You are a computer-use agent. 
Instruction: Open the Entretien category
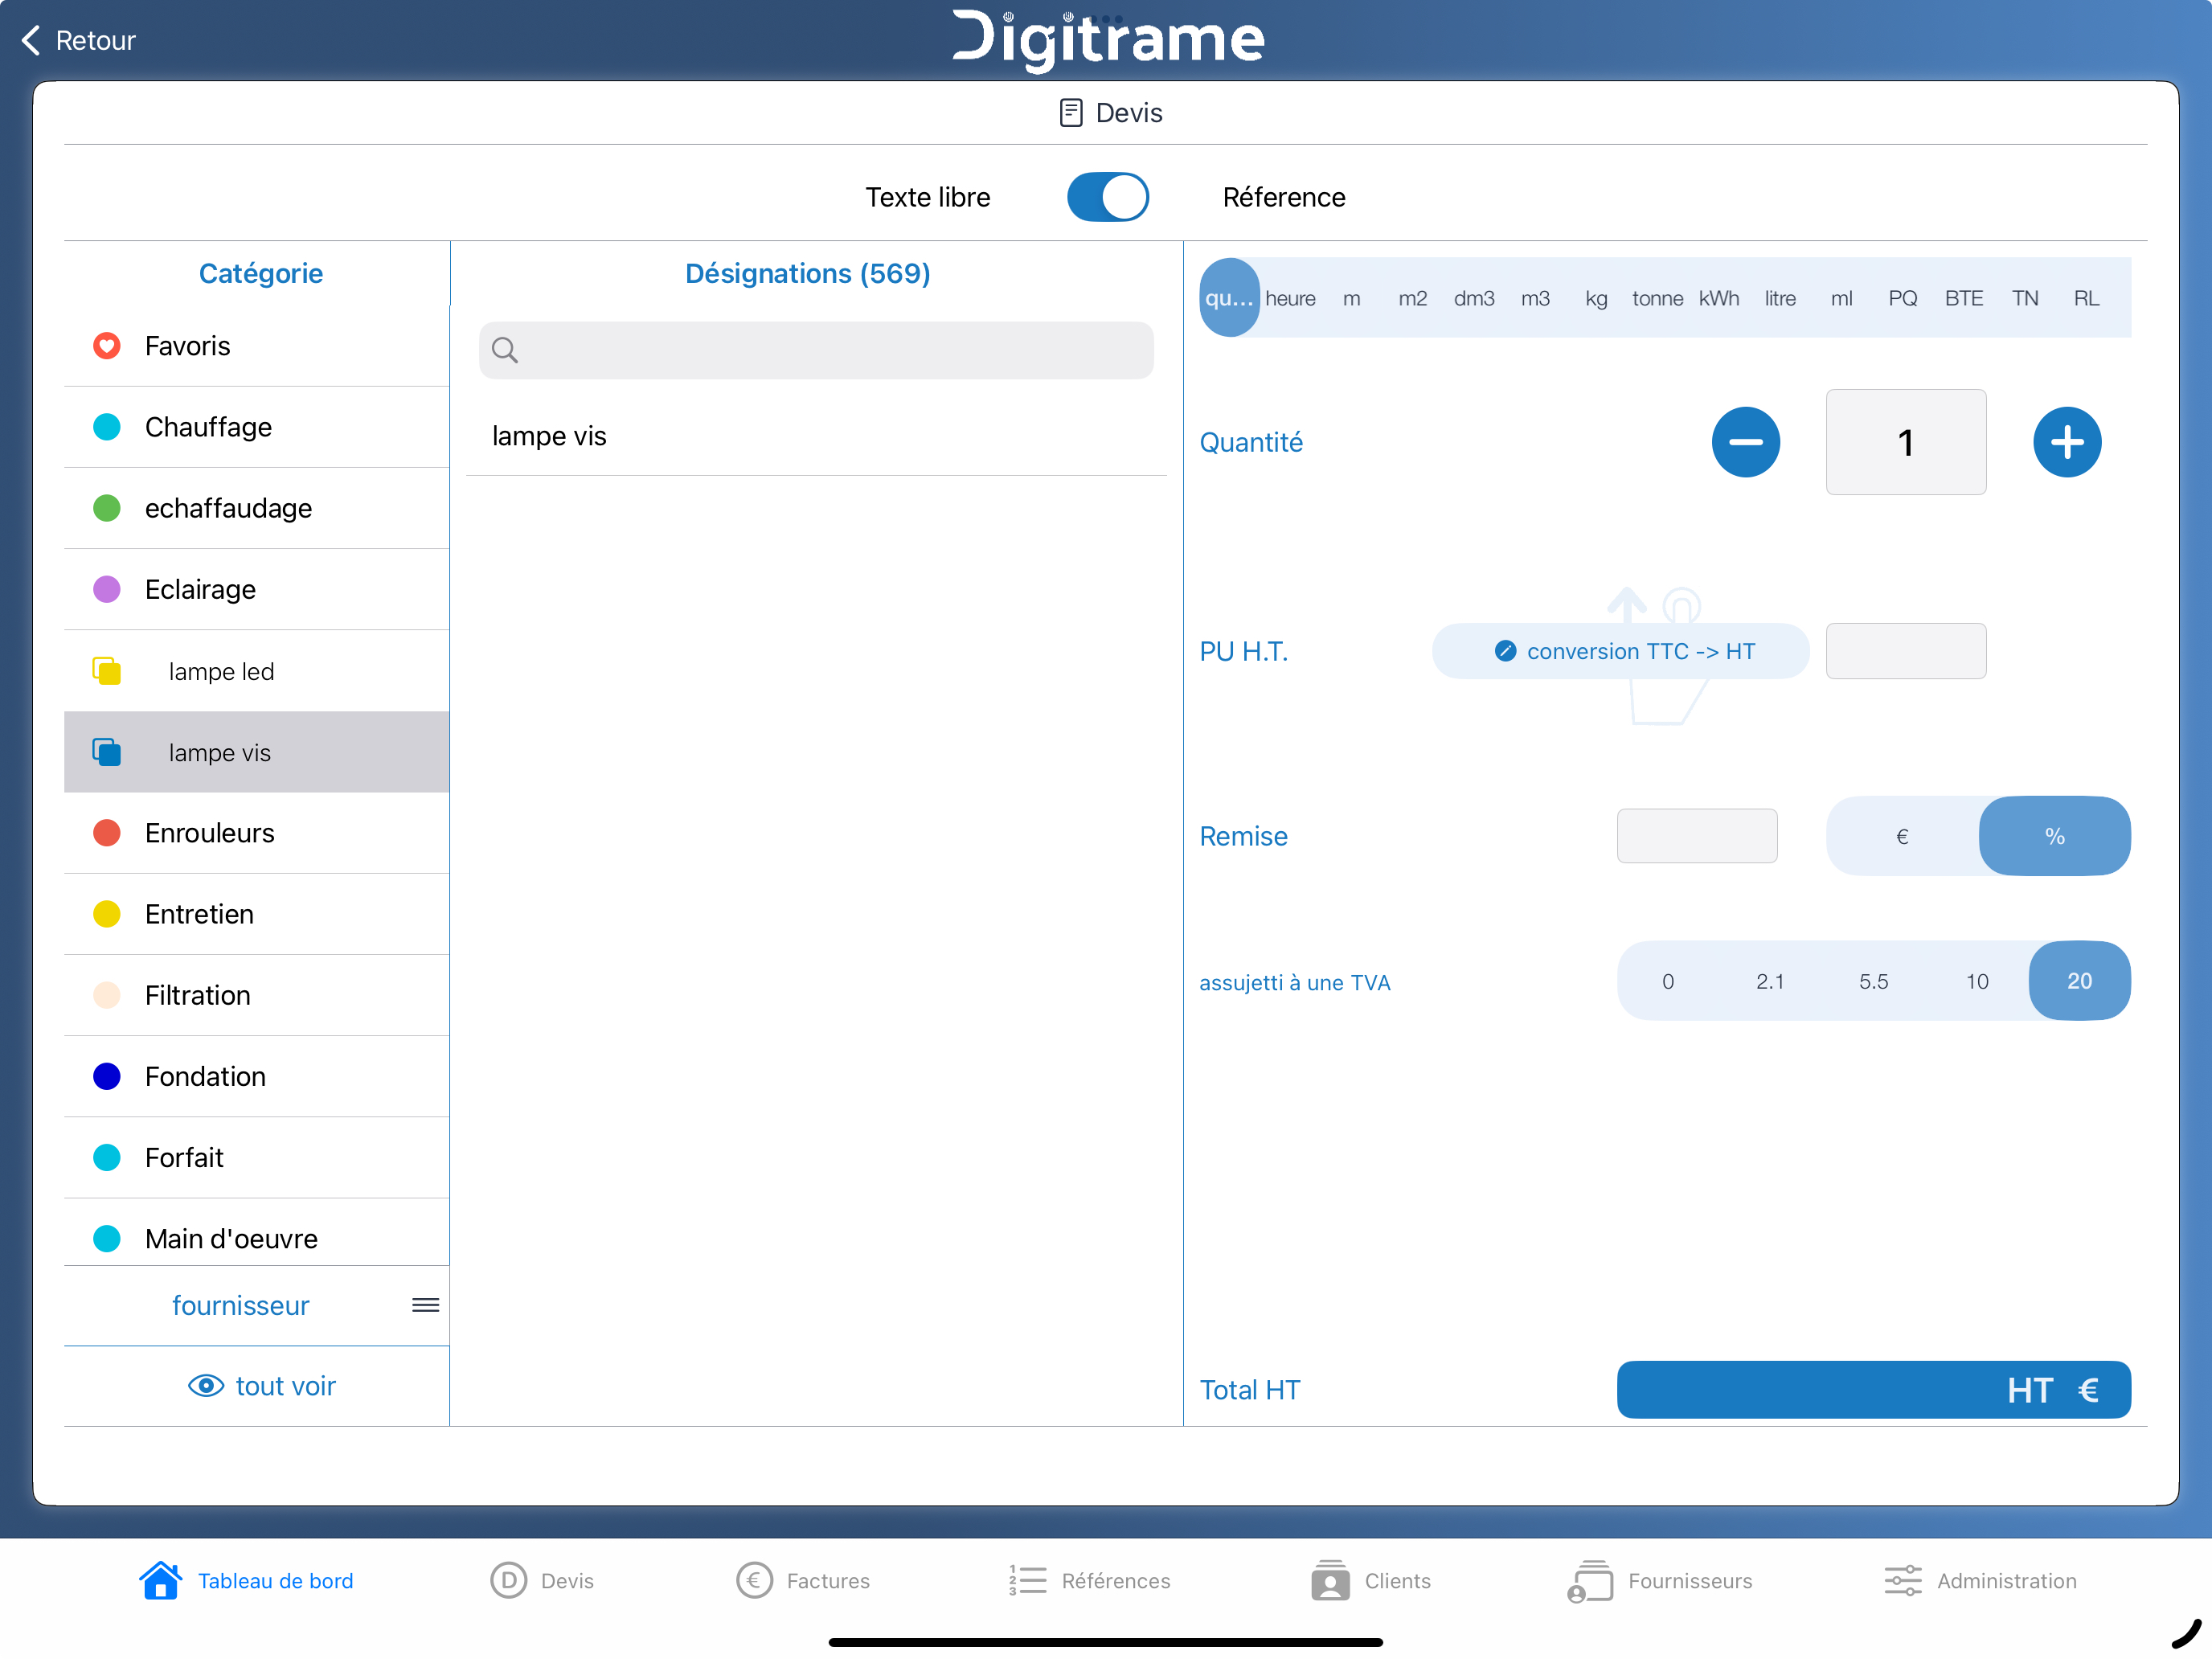(256, 914)
